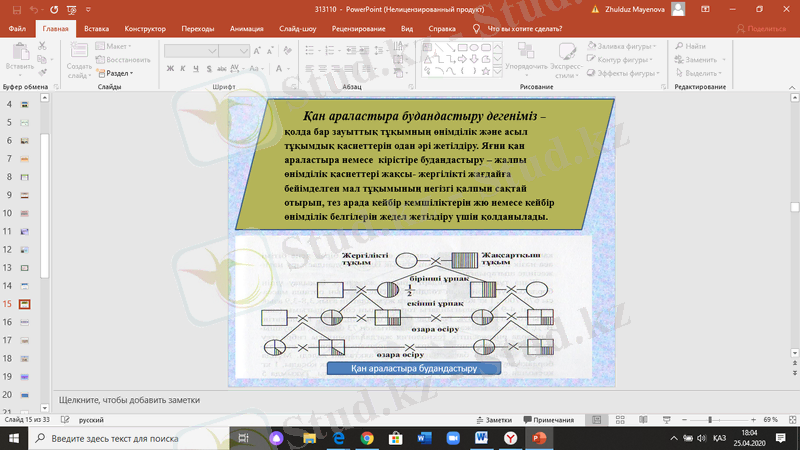Switch to Анимация tab
800x450 pixels.
[x=246, y=29]
